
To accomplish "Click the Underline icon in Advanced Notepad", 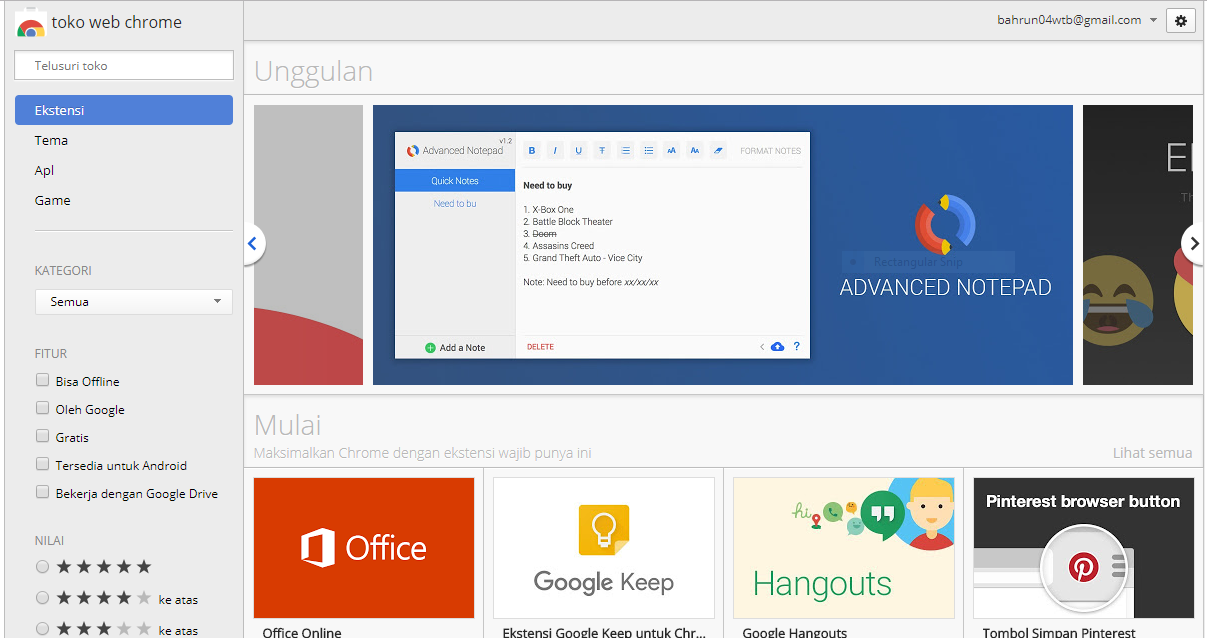I will [578, 151].
